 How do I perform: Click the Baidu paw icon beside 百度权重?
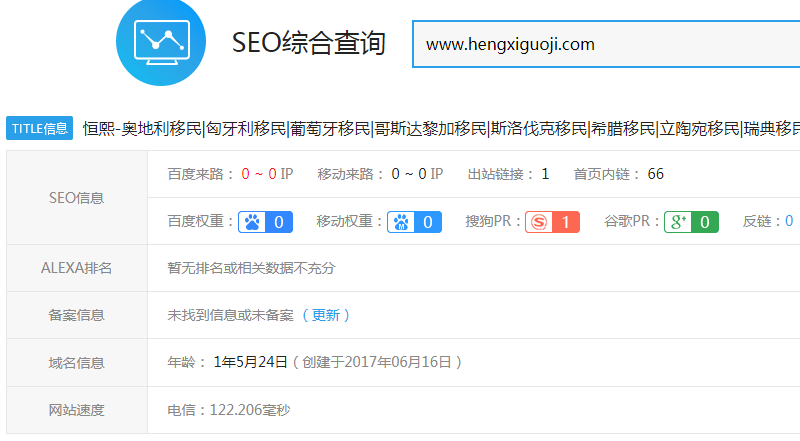(251, 222)
